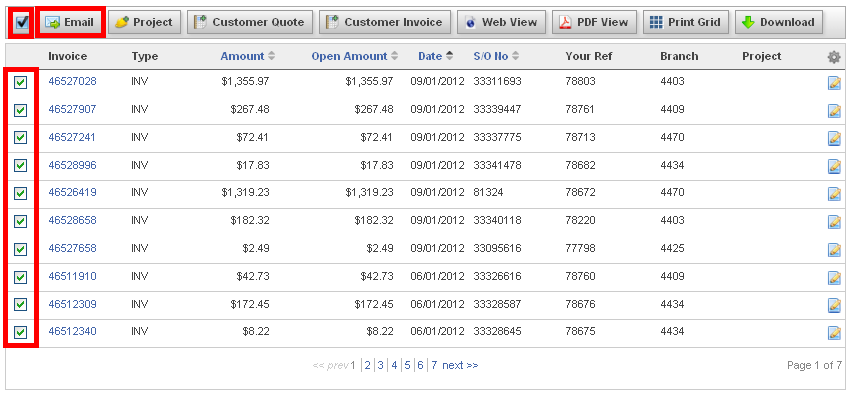Click edit note icon for invoice 46527907
Image resolution: width=851 pixels, height=395 pixels.
click(x=834, y=111)
